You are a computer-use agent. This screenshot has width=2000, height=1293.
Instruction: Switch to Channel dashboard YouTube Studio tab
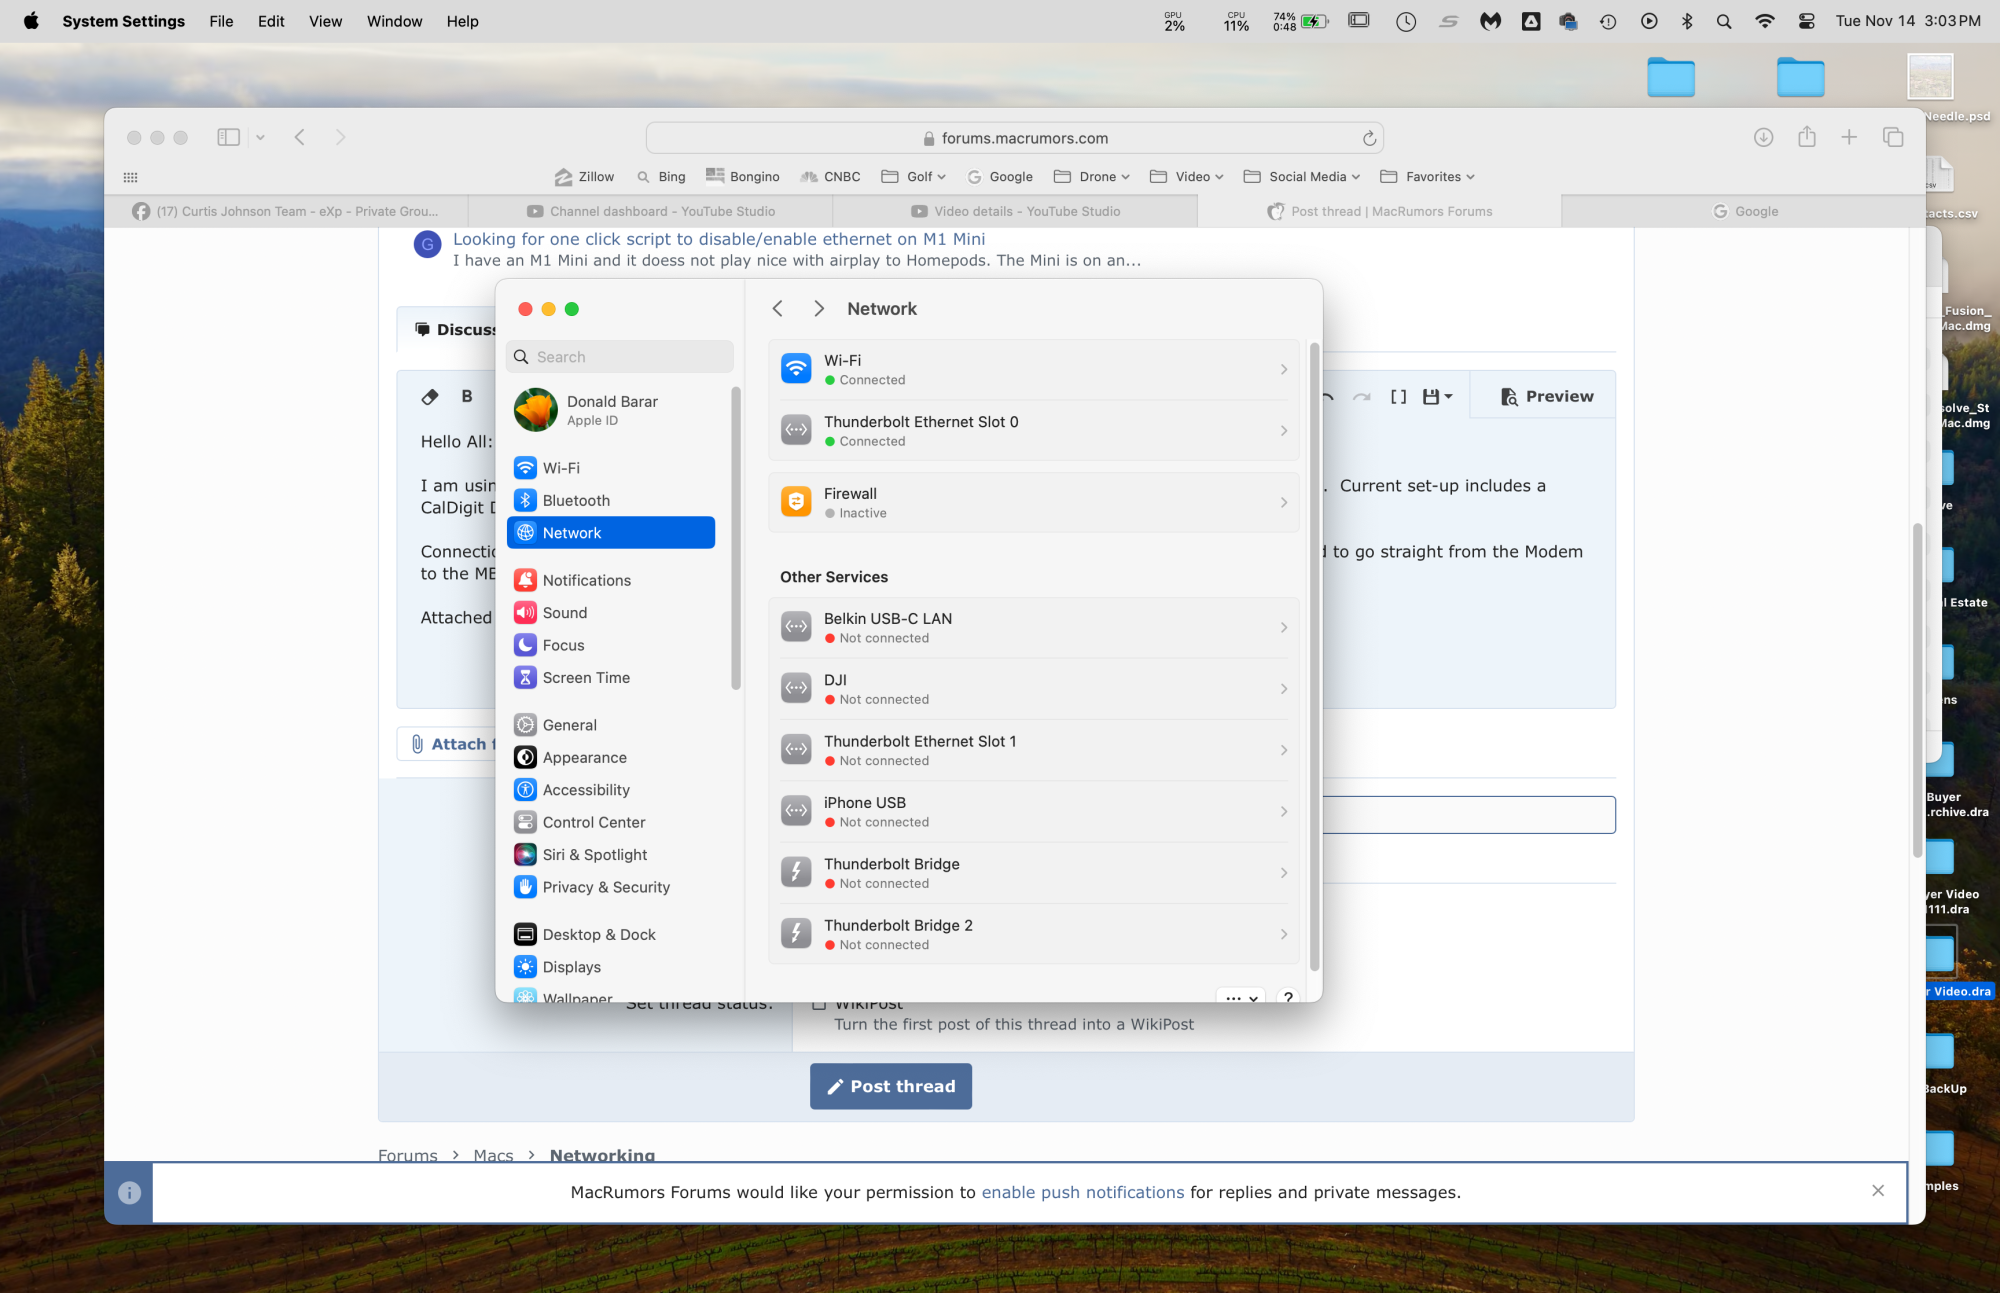pos(650,211)
